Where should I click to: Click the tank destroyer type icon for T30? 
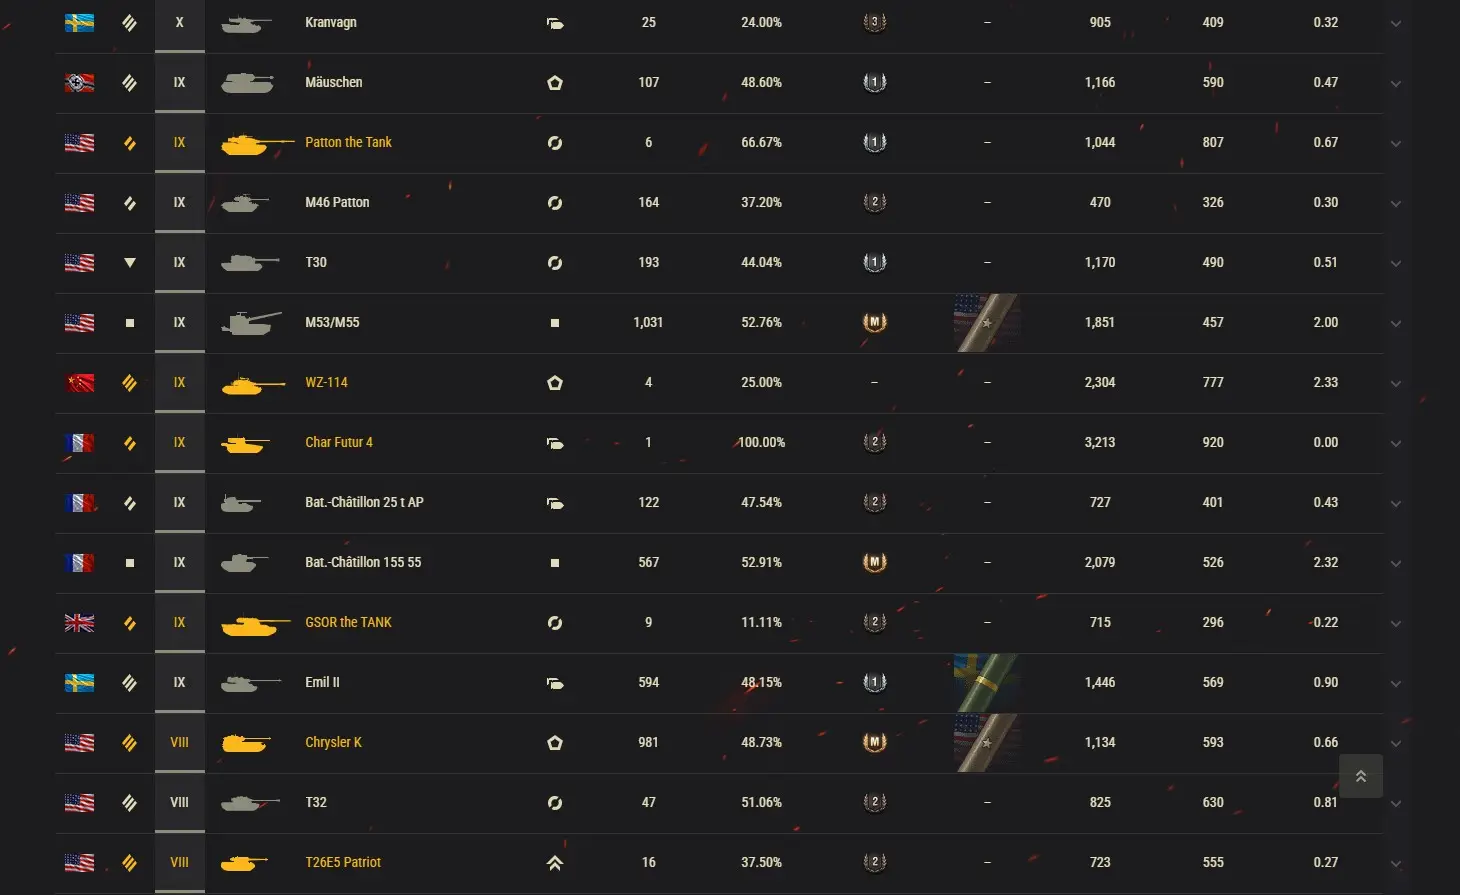click(x=129, y=262)
